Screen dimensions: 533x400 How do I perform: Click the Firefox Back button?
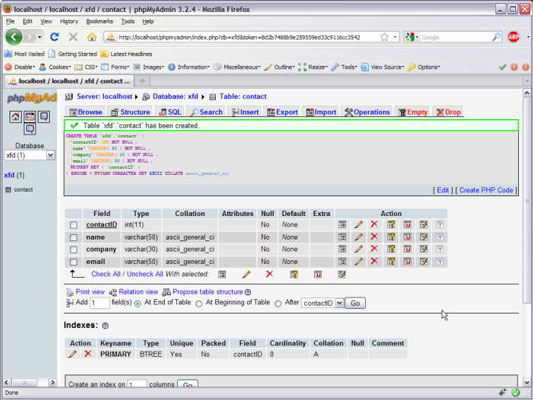pyautogui.click(x=14, y=37)
